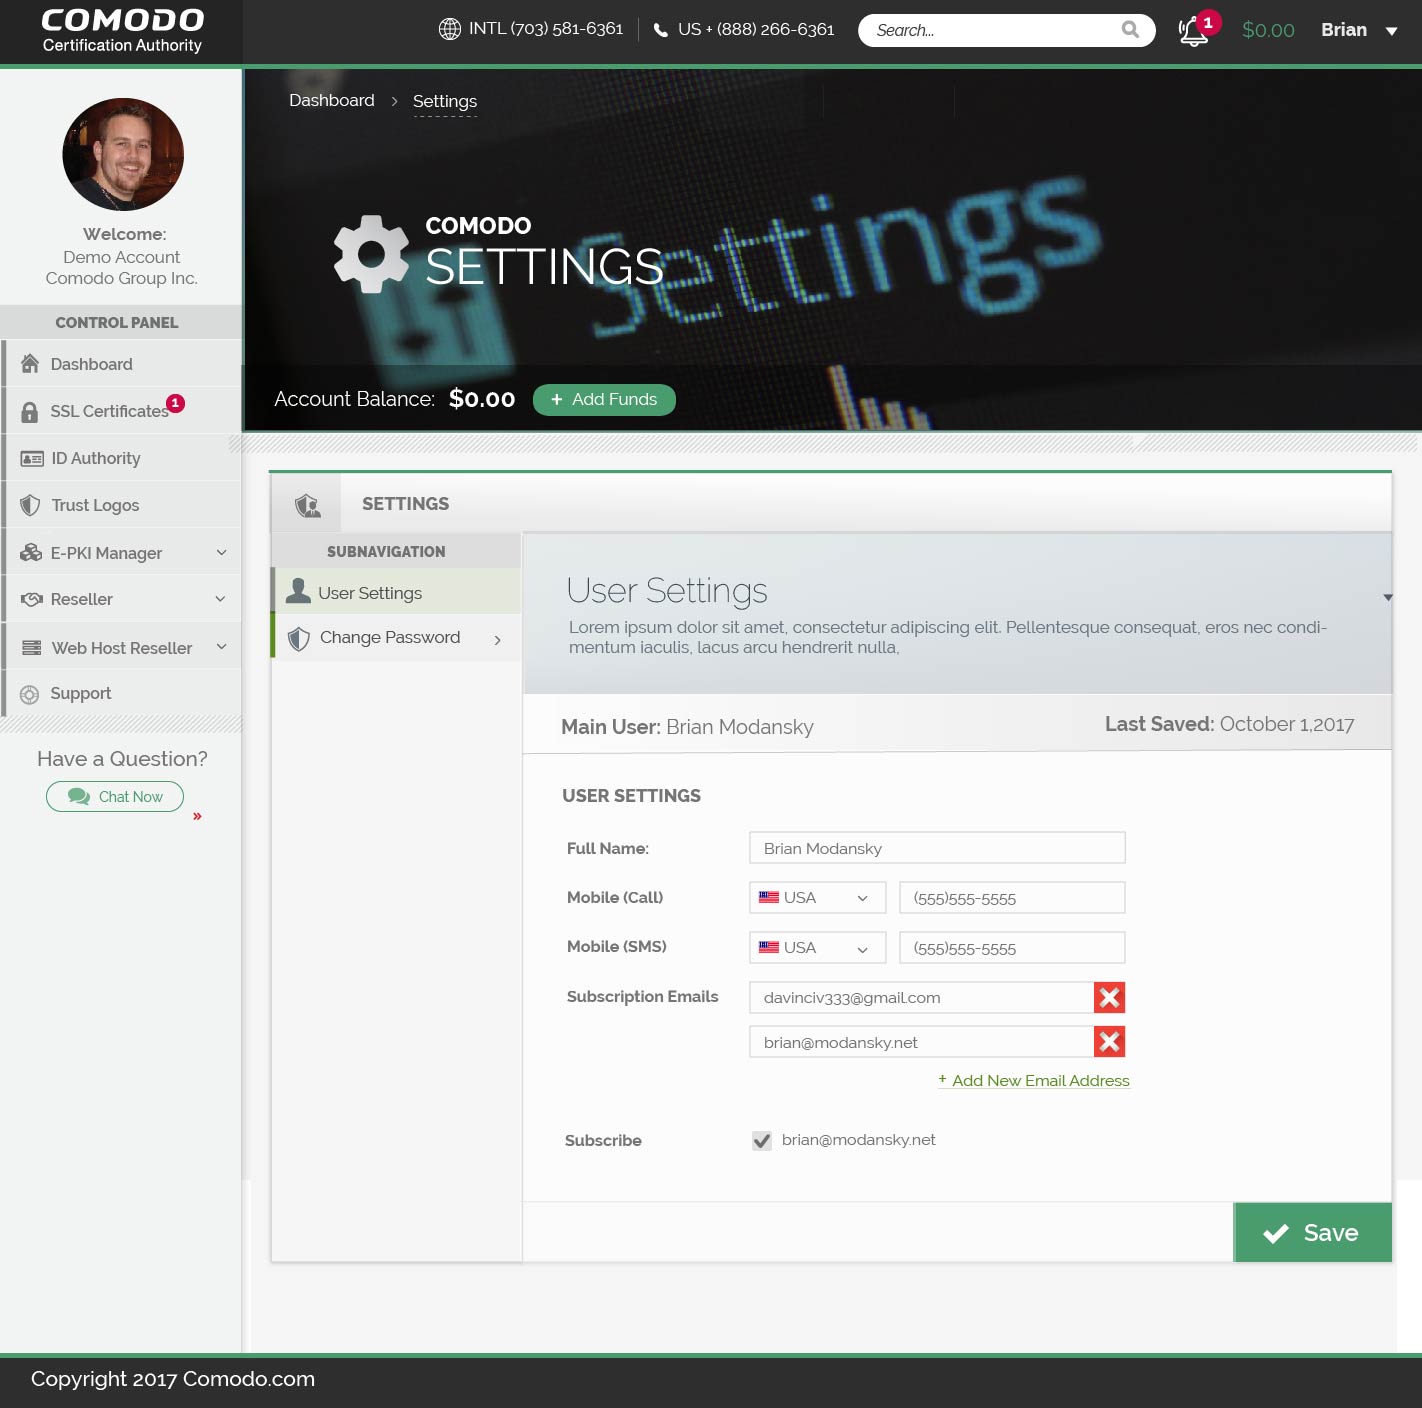Select User Settings in subnavigation
This screenshot has height=1408, width=1422.
396,592
